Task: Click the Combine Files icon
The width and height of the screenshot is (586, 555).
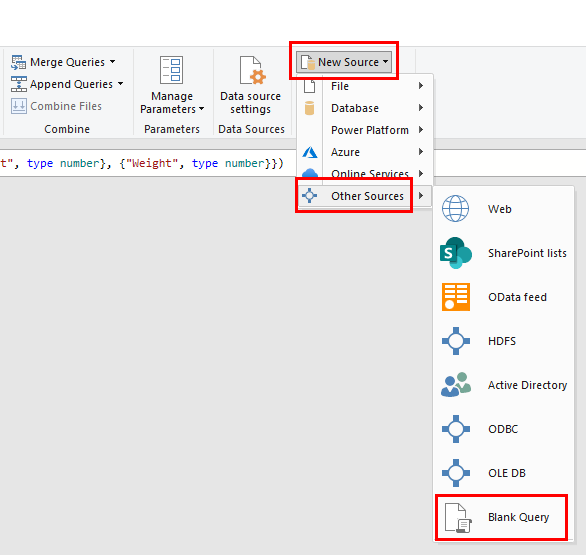Action: coord(18,106)
